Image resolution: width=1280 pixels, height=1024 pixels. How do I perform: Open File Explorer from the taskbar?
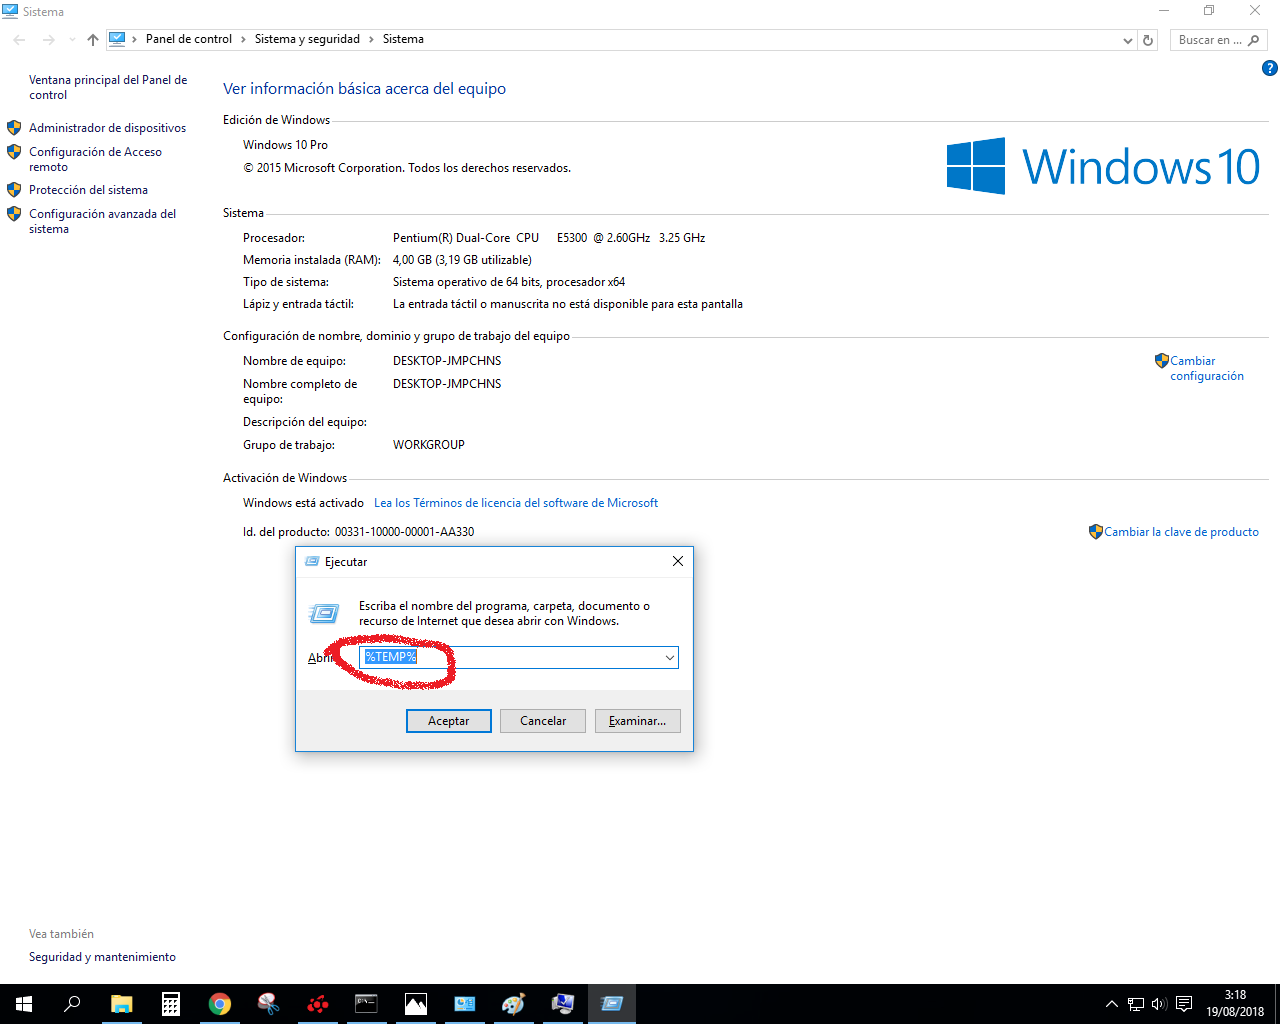click(121, 1004)
